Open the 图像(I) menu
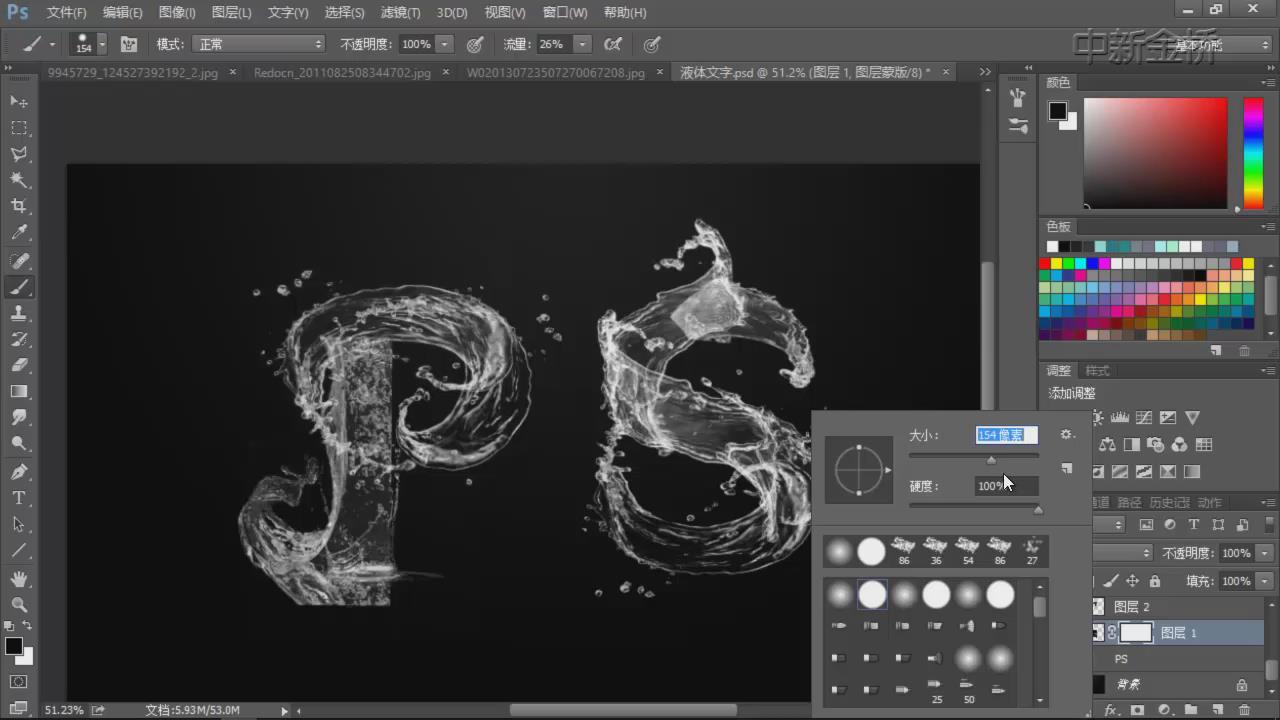 click(x=177, y=13)
